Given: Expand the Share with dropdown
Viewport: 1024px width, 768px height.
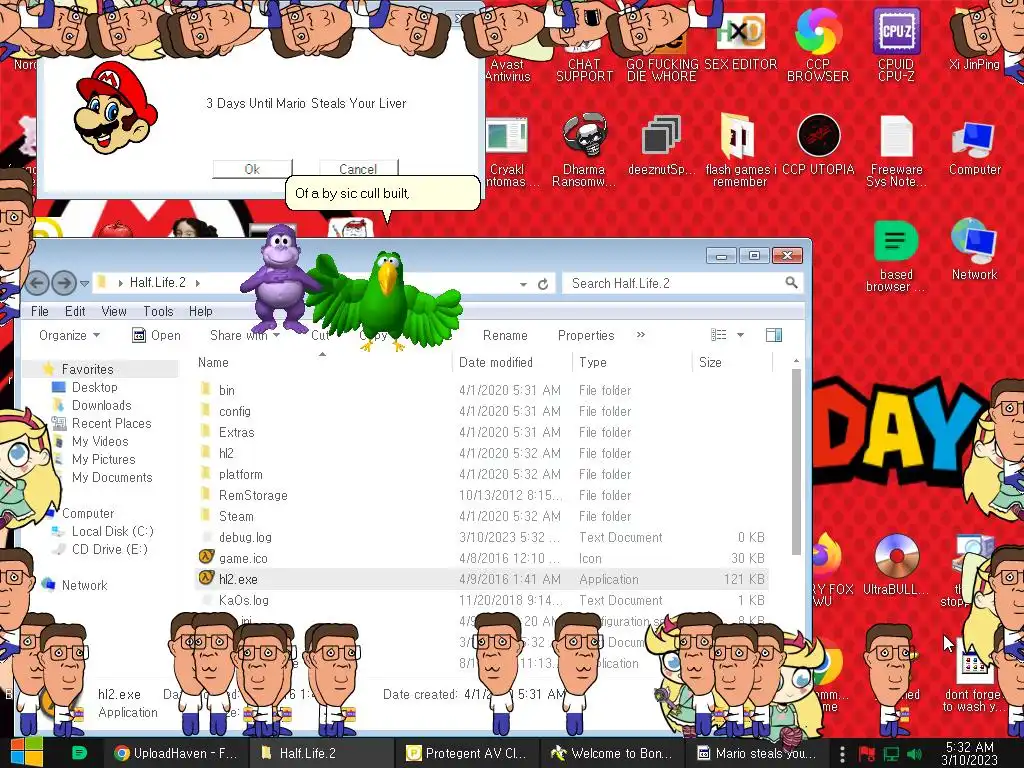Looking at the screenshot, I should 244,335.
